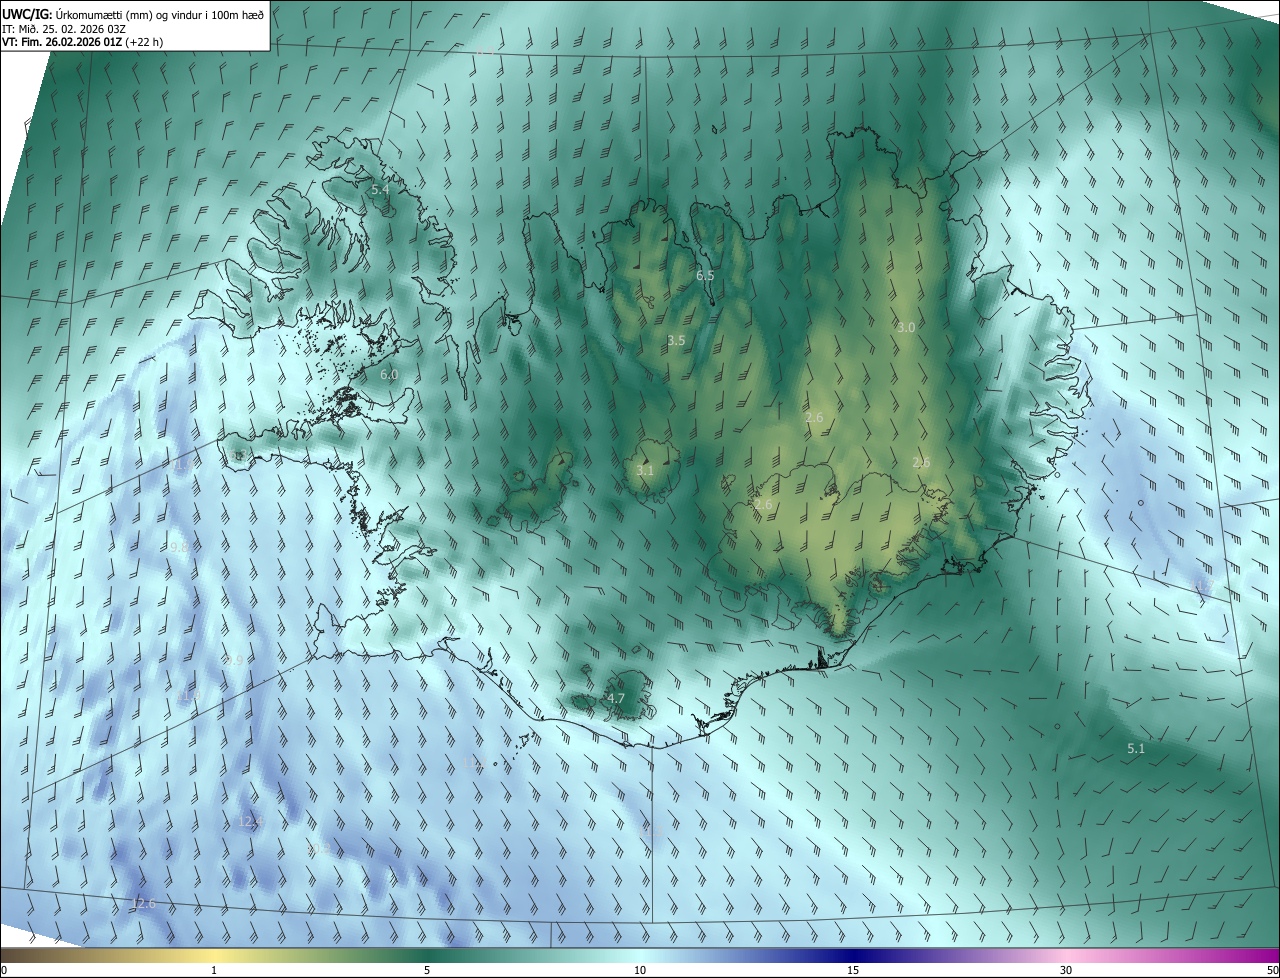Click the 12.4 value in the southwest ocean

click(250, 821)
